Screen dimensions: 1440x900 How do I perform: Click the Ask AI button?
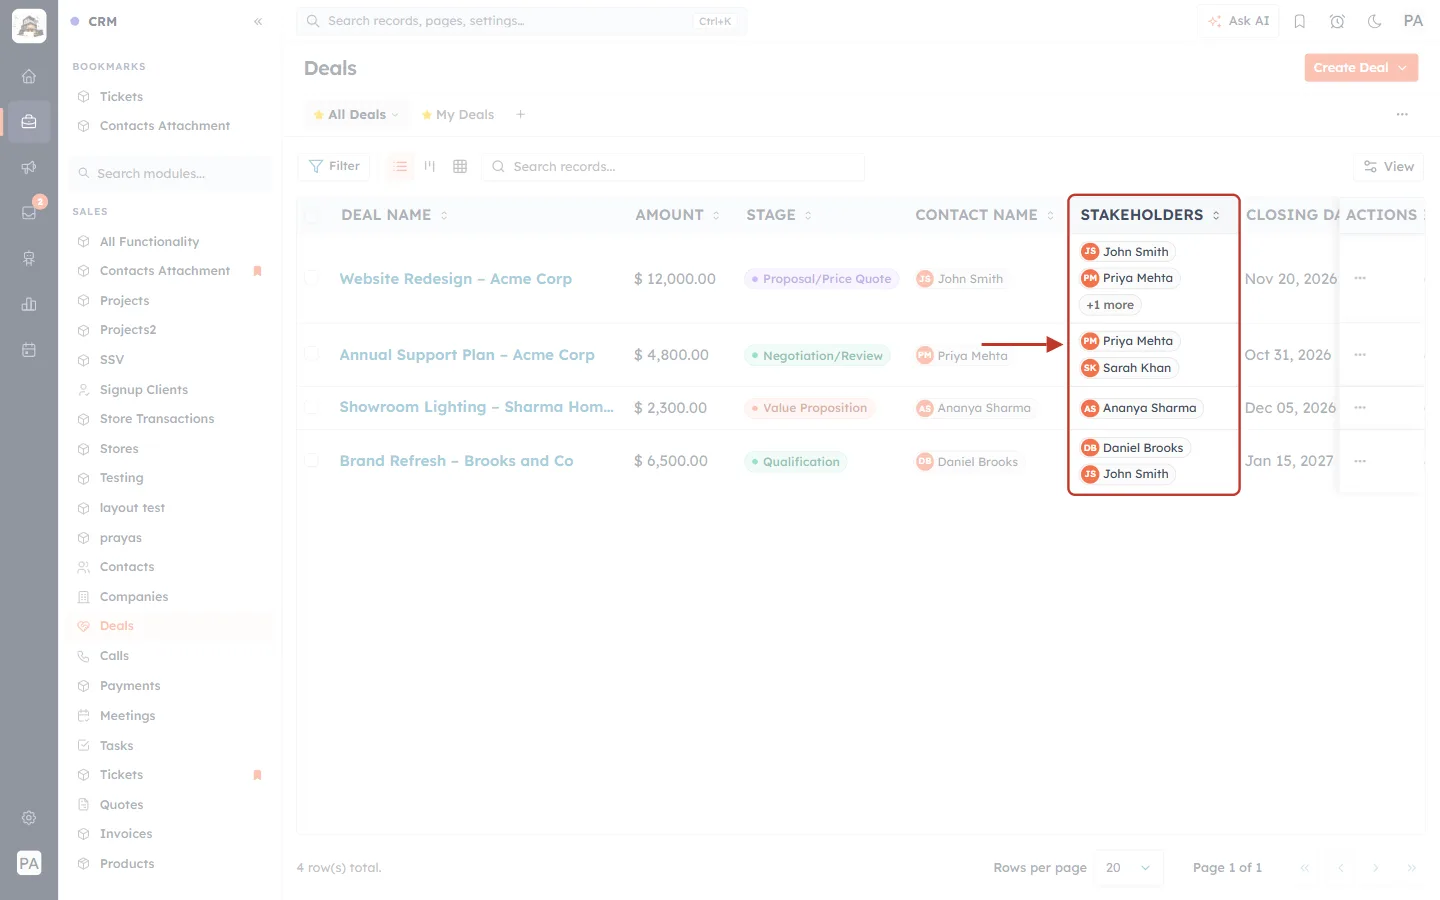1239,21
